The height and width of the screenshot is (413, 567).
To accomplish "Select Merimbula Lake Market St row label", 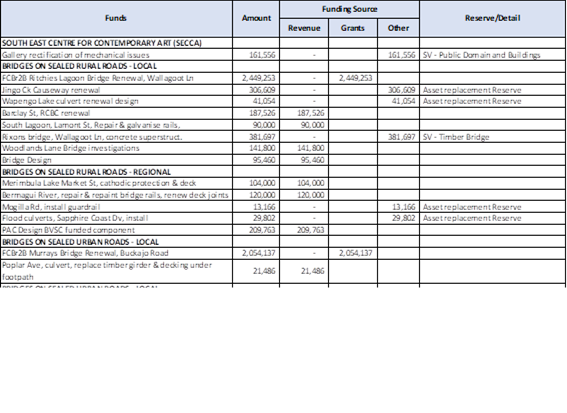I will pos(116,183).
